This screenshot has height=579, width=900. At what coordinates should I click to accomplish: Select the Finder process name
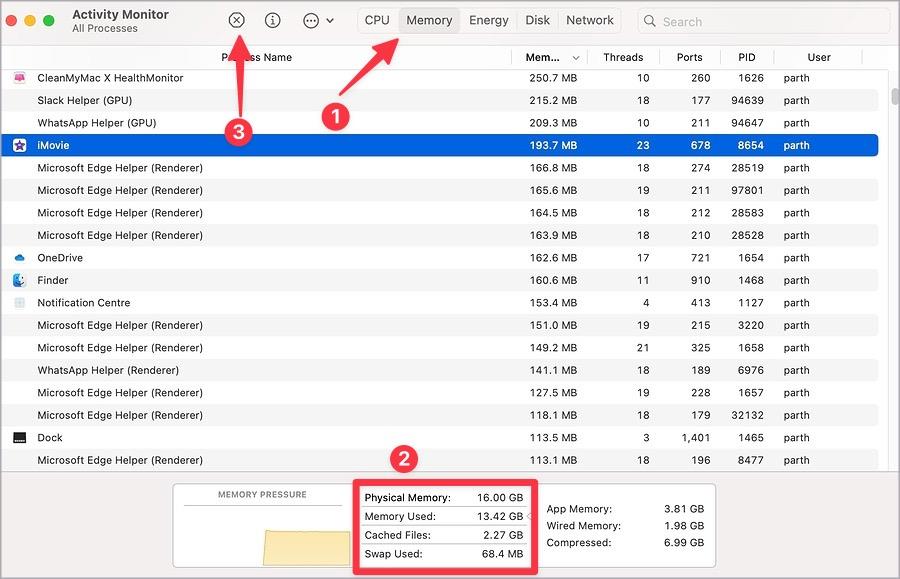point(52,280)
